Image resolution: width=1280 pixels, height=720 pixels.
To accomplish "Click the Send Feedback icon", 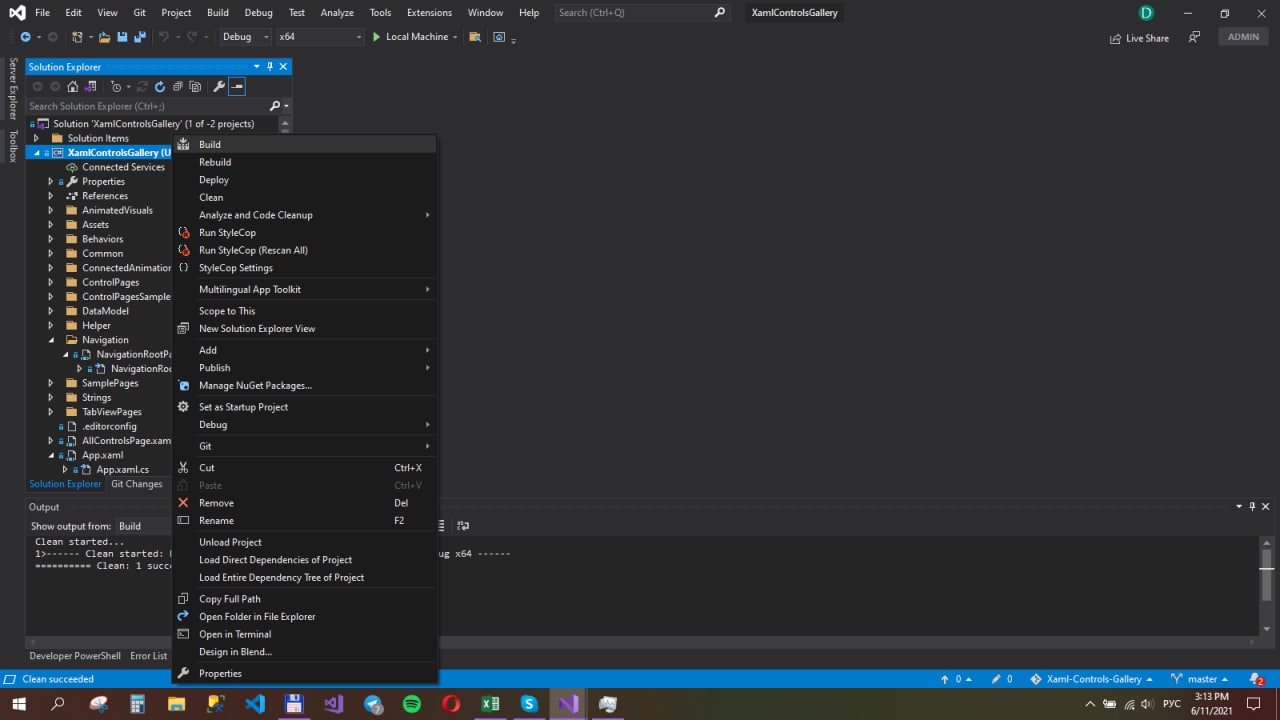I will 1194,37.
